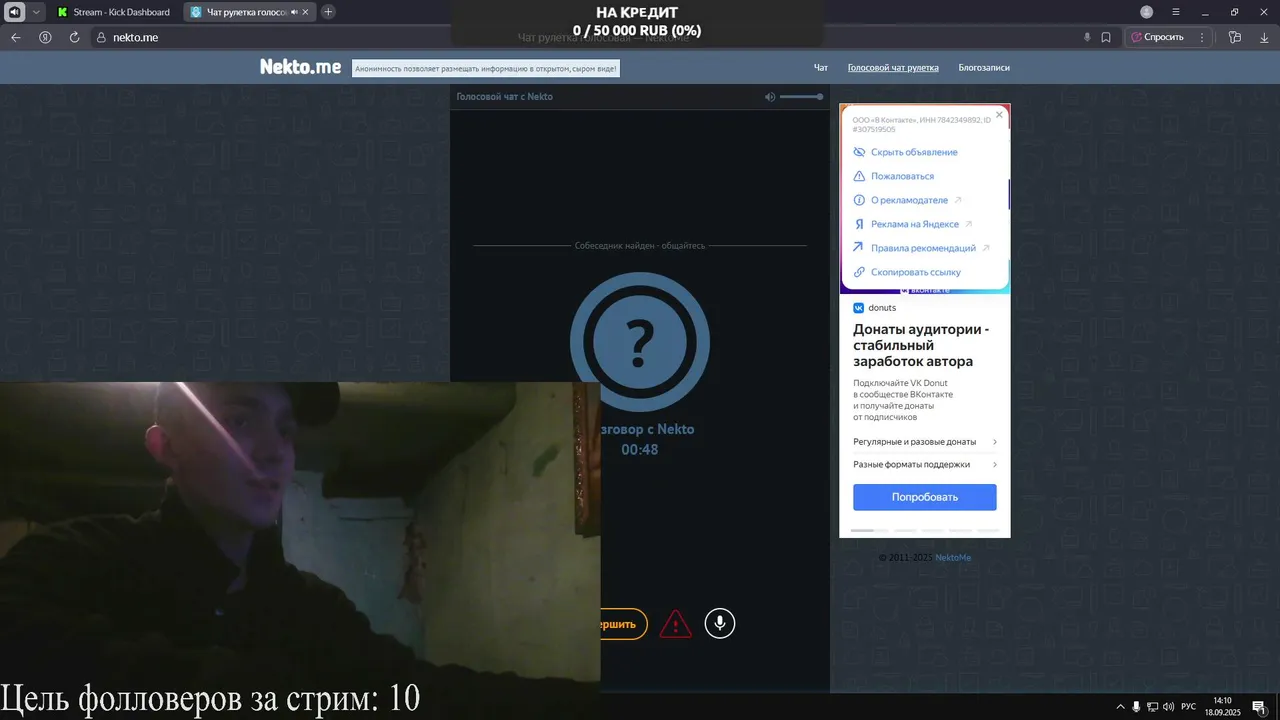Screen dimensions: 1280x720
Task: Switch to Stream - Kick Dashboard tab
Action: [x=114, y=12]
